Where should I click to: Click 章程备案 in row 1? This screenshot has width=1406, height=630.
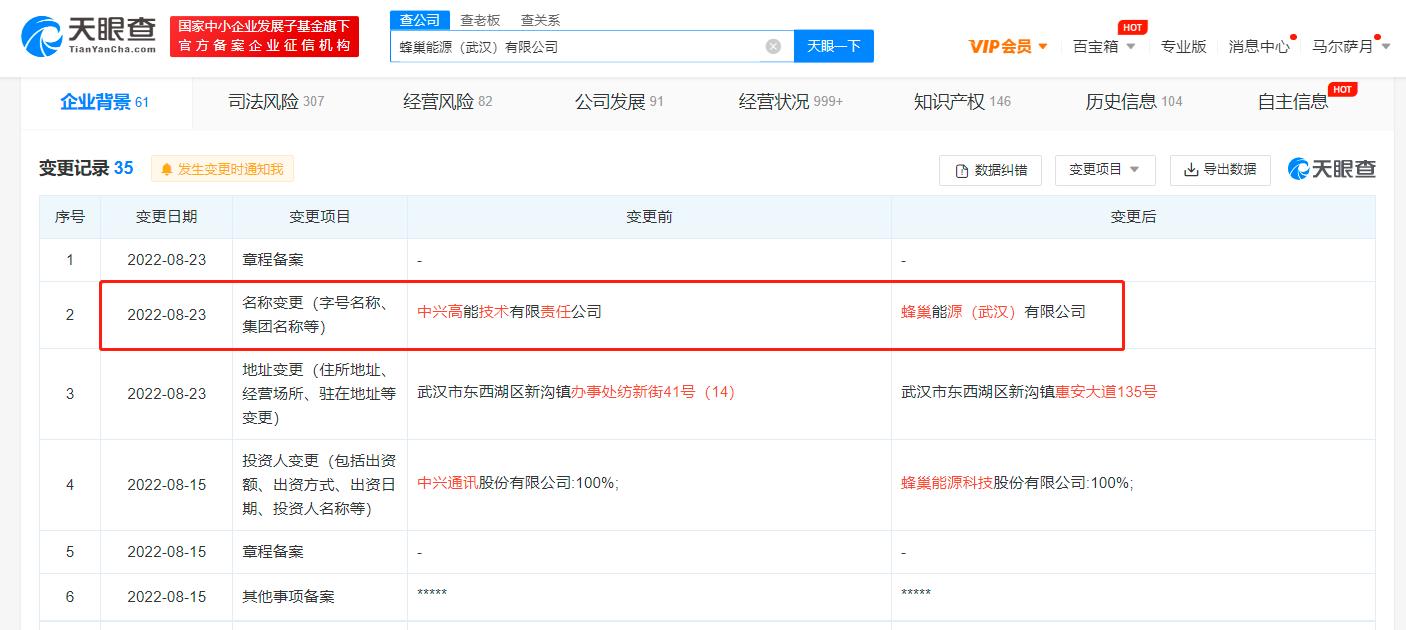pyautogui.click(x=273, y=260)
